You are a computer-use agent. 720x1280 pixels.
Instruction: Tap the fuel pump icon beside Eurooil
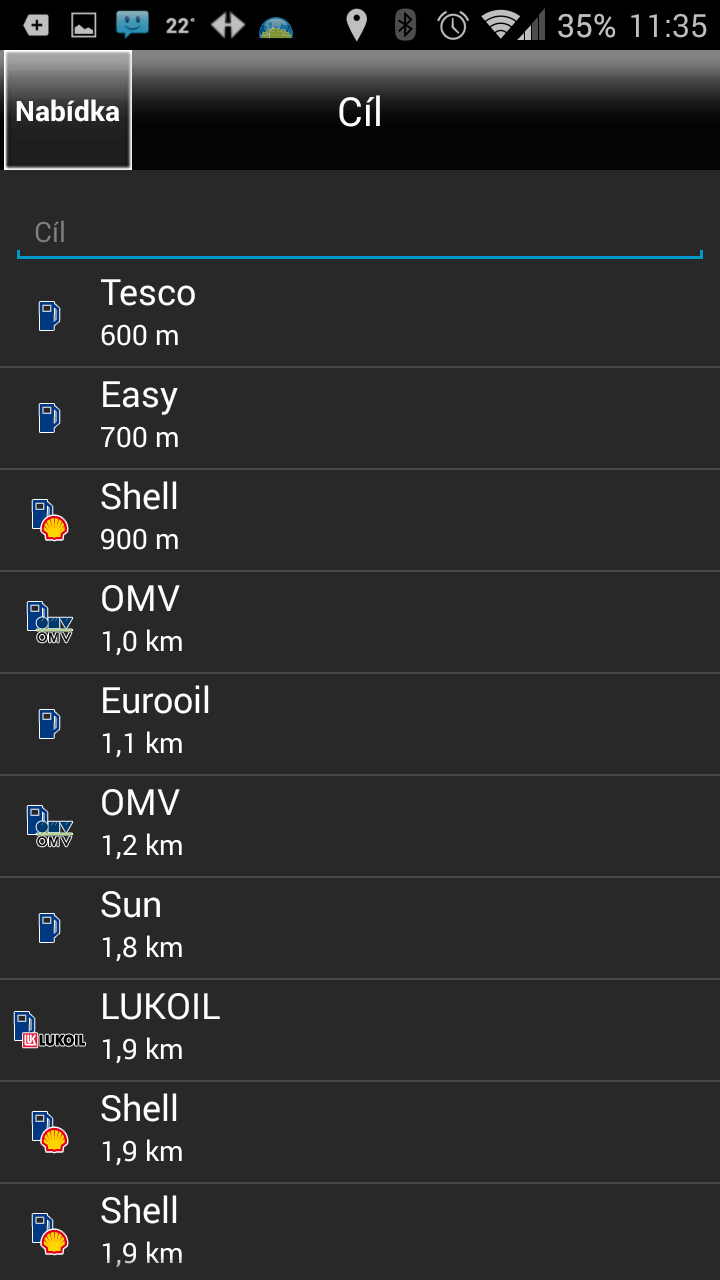coord(49,724)
